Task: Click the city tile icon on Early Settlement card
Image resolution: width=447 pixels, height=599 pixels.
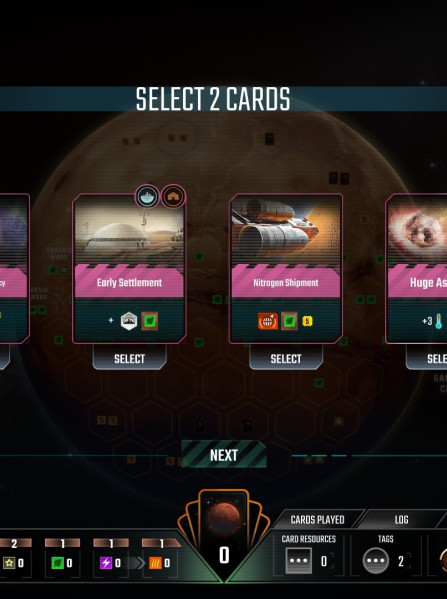Action: [x=129, y=321]
